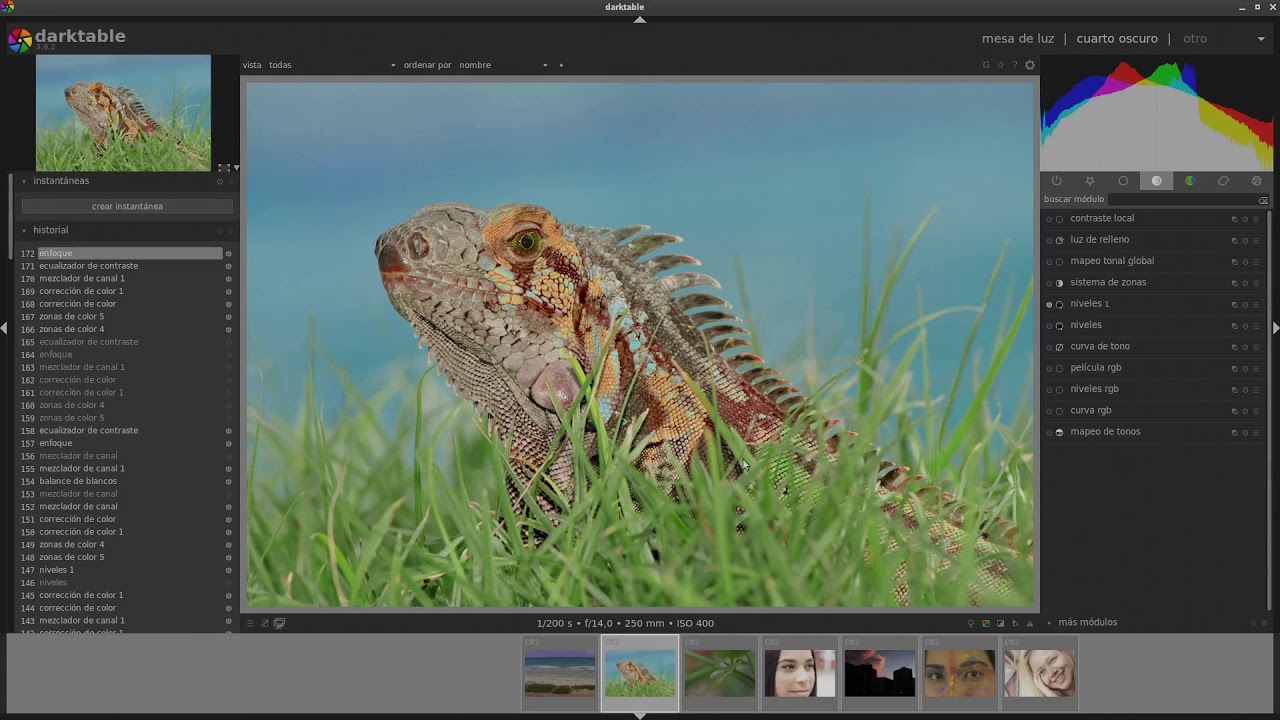
Task: Switch to mesa de luz view
Action: click(x=1018, y=39)
